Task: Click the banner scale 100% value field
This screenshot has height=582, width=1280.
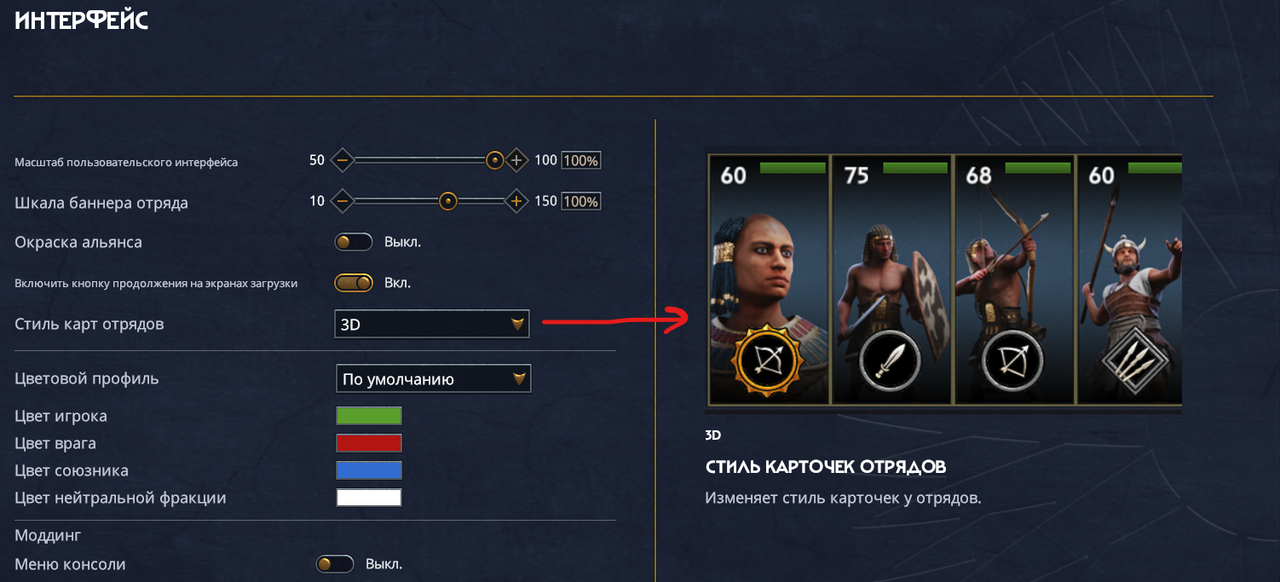Action: [581, 201]
